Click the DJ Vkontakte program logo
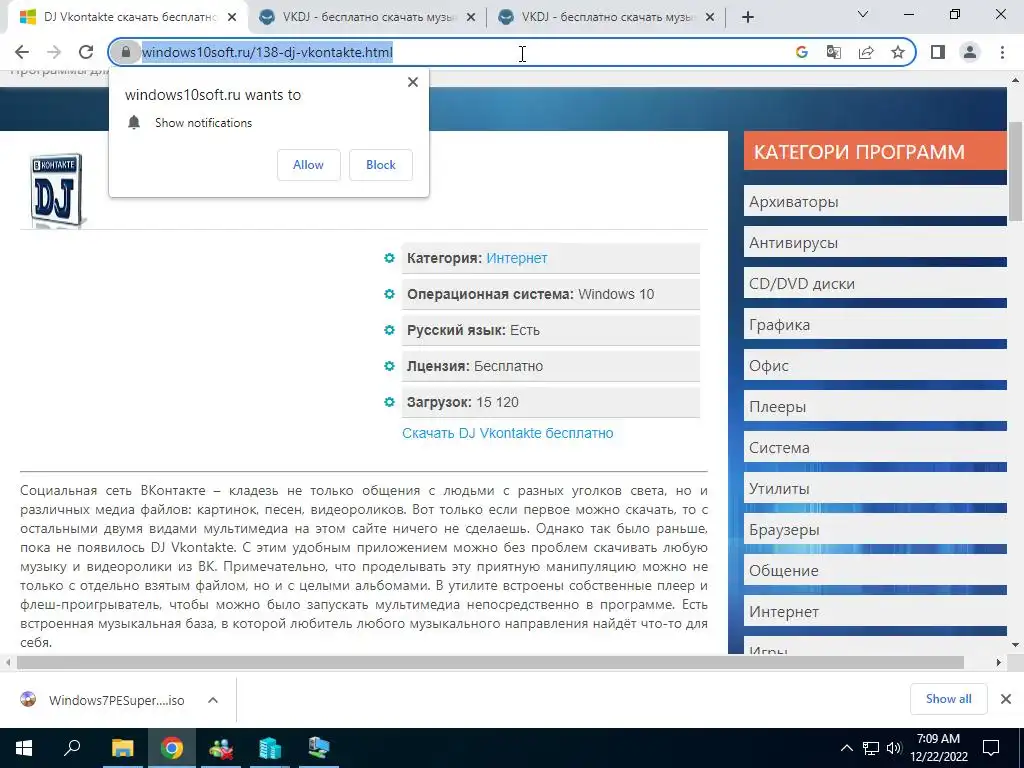This screenshot has width=1024, height=768. point(56,190)
